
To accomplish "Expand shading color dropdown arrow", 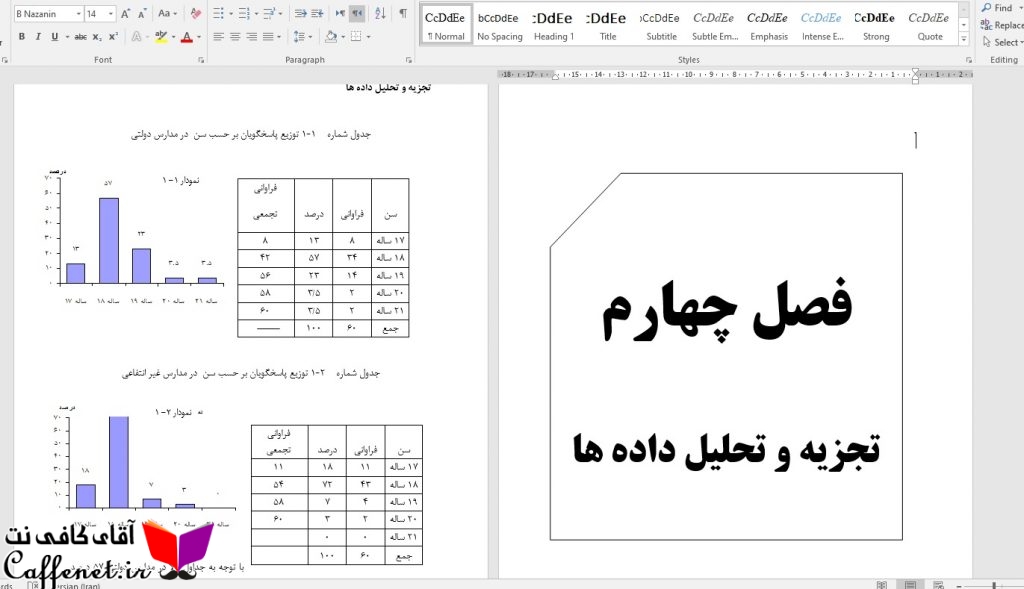I will click(x=343, y=37).
